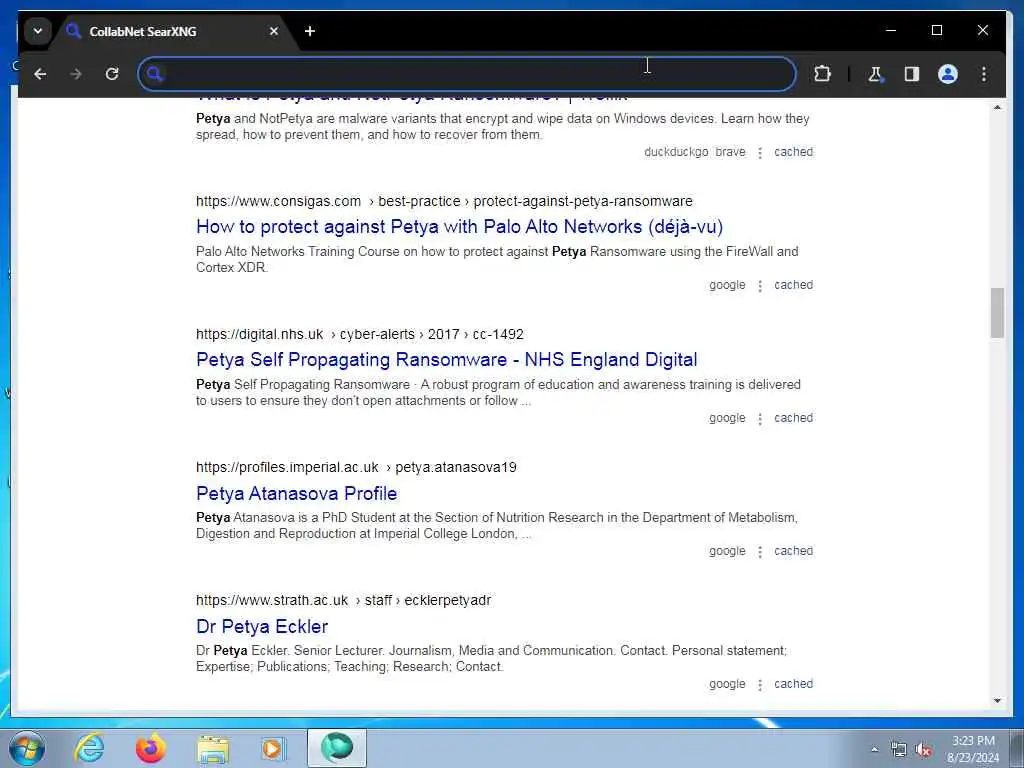1024x768 pixels.
Task: Open cached link for NHS result
Action: pyautogui.click(x=793, y=418)
